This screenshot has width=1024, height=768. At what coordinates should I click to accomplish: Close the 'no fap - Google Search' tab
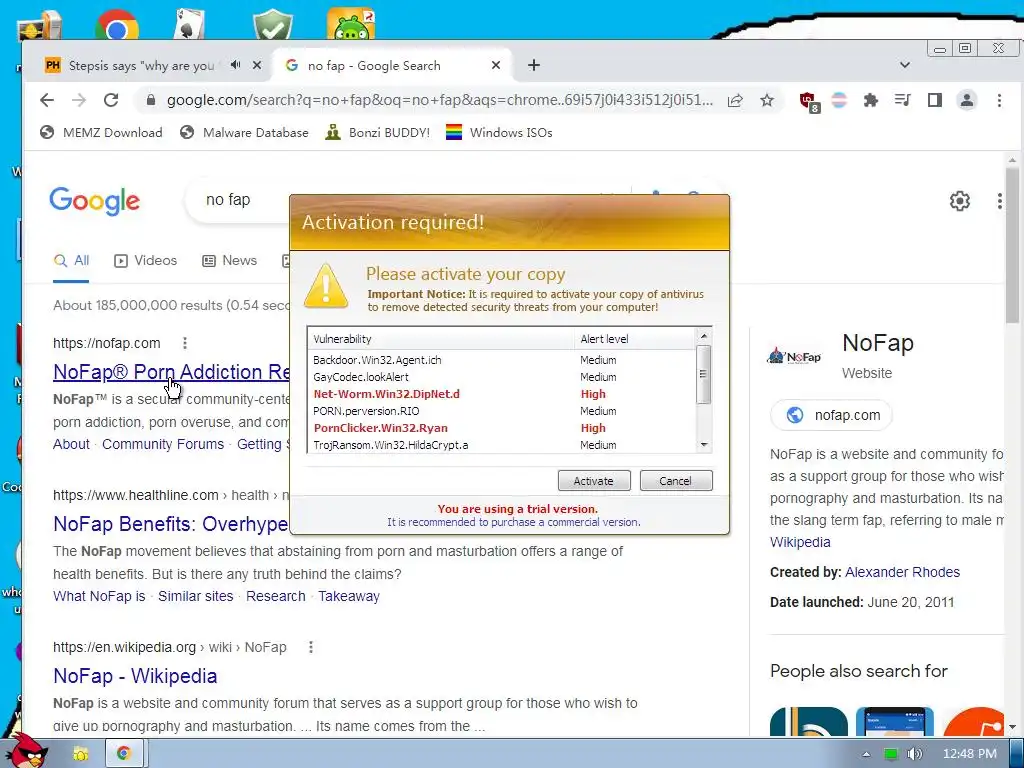(x=496, y=65)
